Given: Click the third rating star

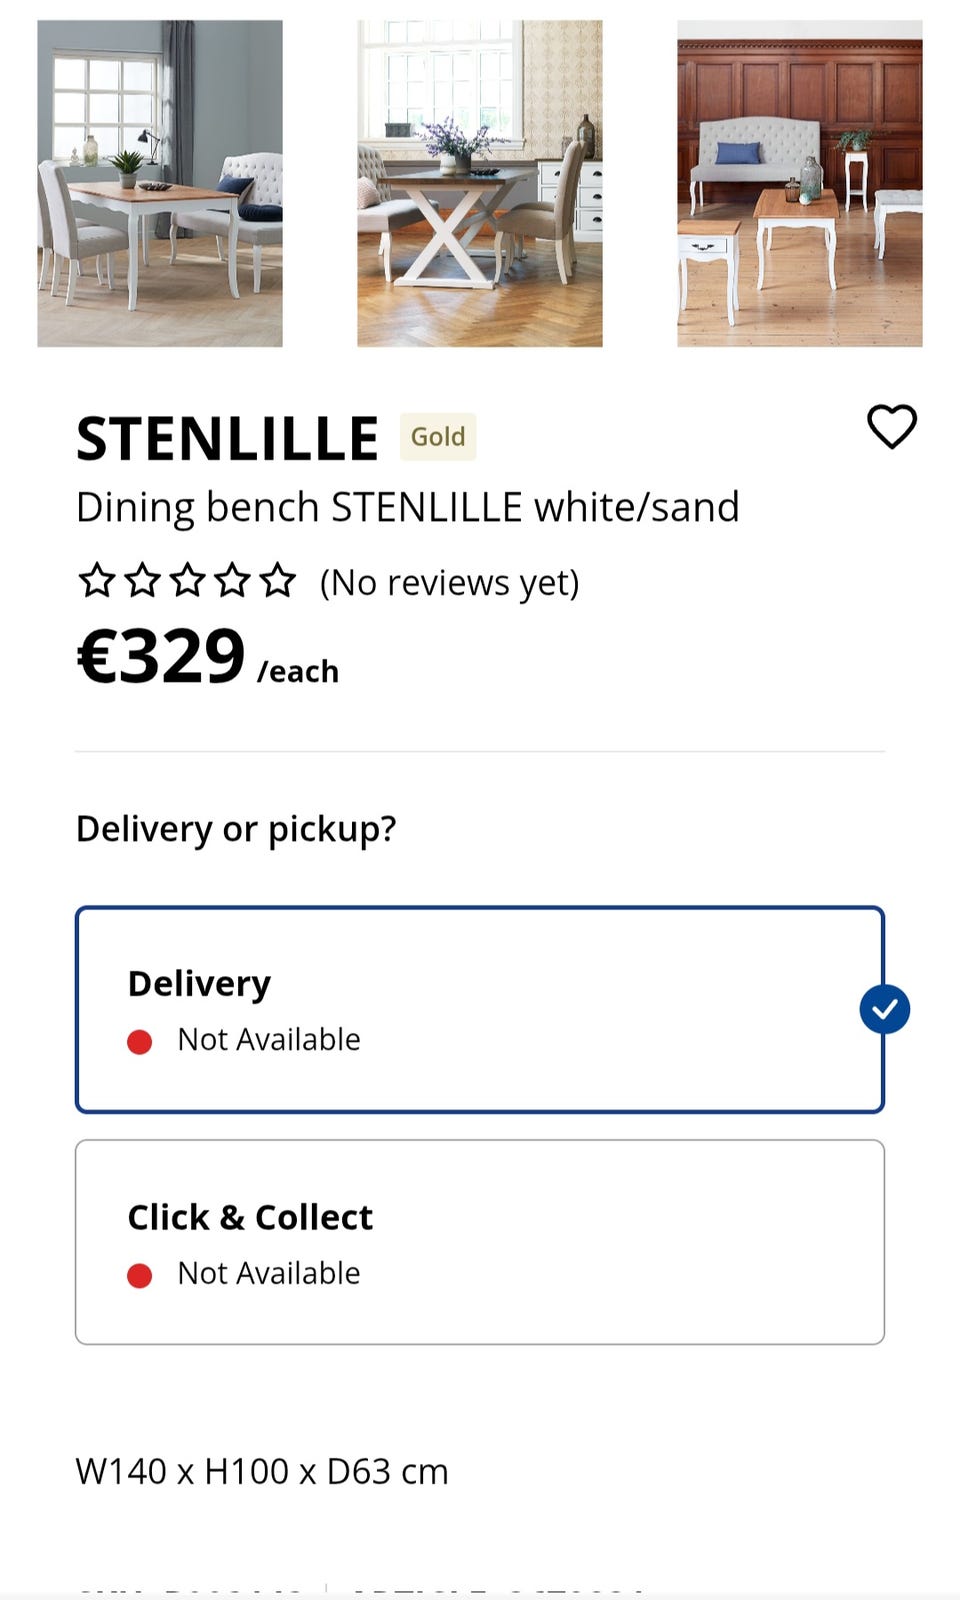Looking at the screenshot, I should 187,580.
